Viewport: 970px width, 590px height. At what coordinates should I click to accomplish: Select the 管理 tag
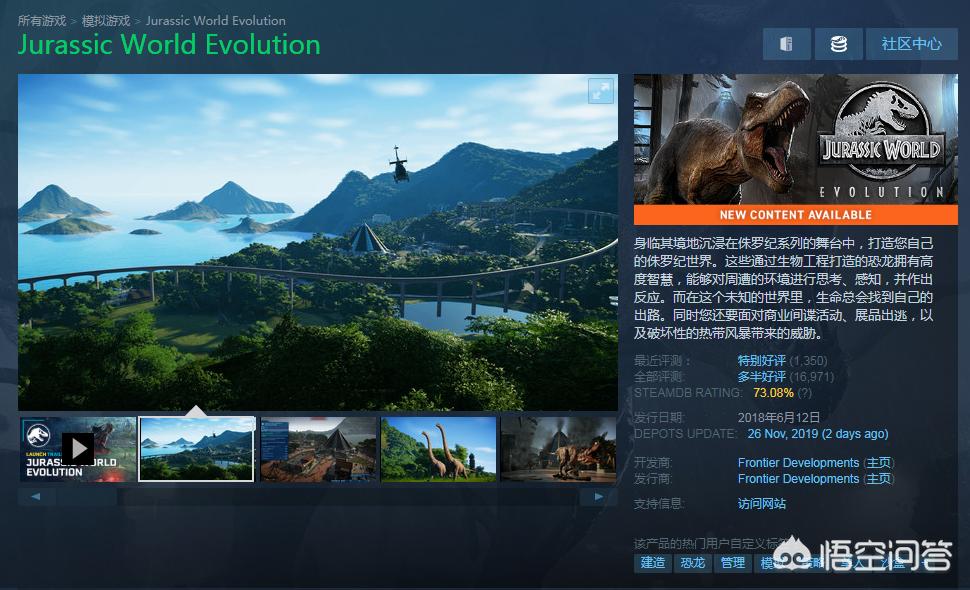pyautogui.click(x=733, y=563)
